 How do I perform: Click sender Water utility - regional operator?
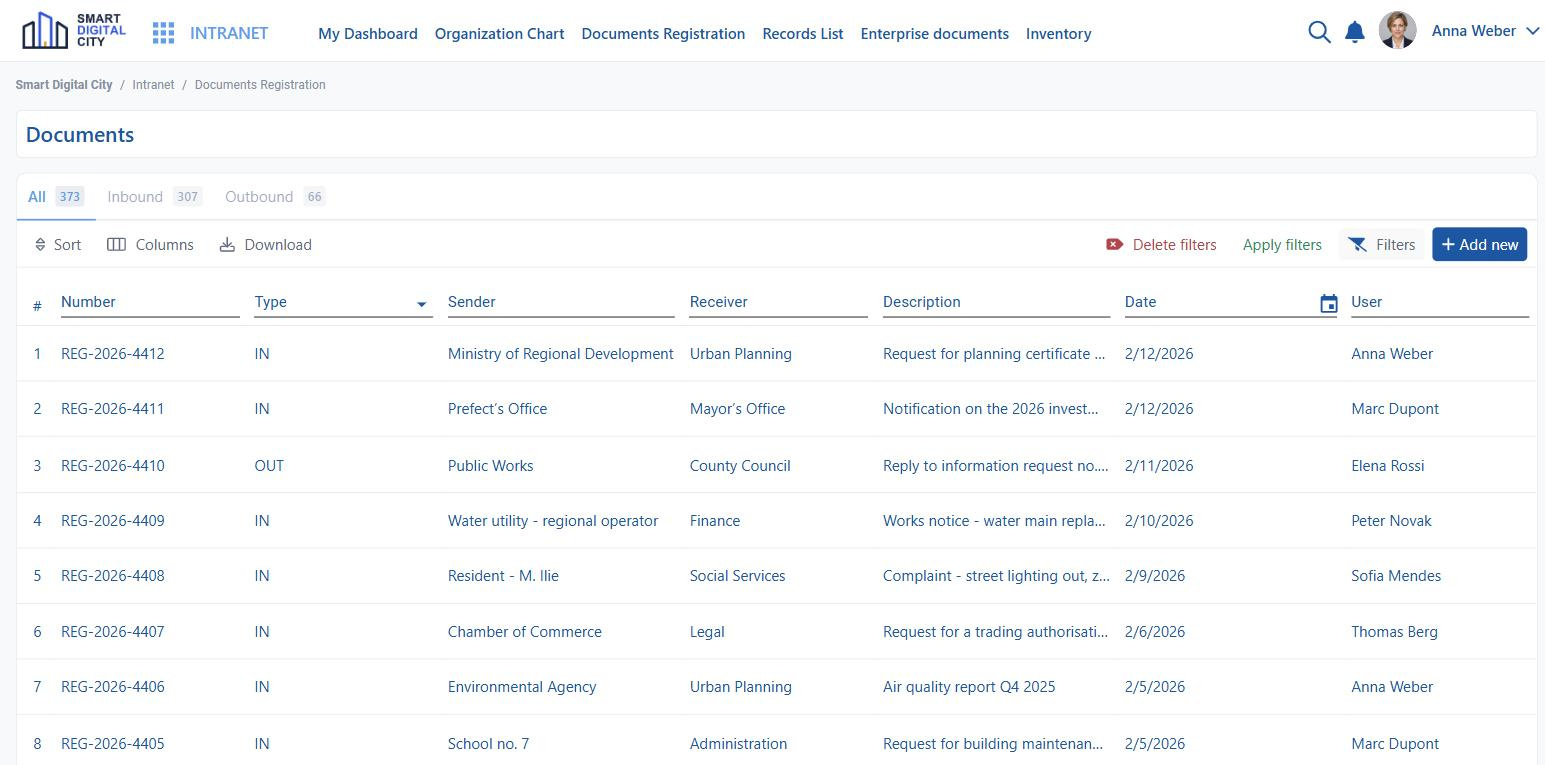pos(553,521)
